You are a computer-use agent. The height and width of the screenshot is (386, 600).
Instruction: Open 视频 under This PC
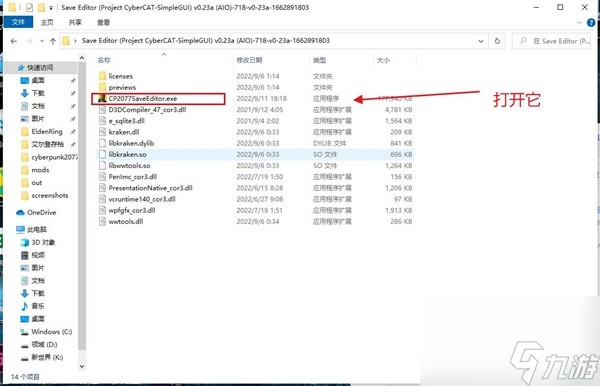click(38, 255)
